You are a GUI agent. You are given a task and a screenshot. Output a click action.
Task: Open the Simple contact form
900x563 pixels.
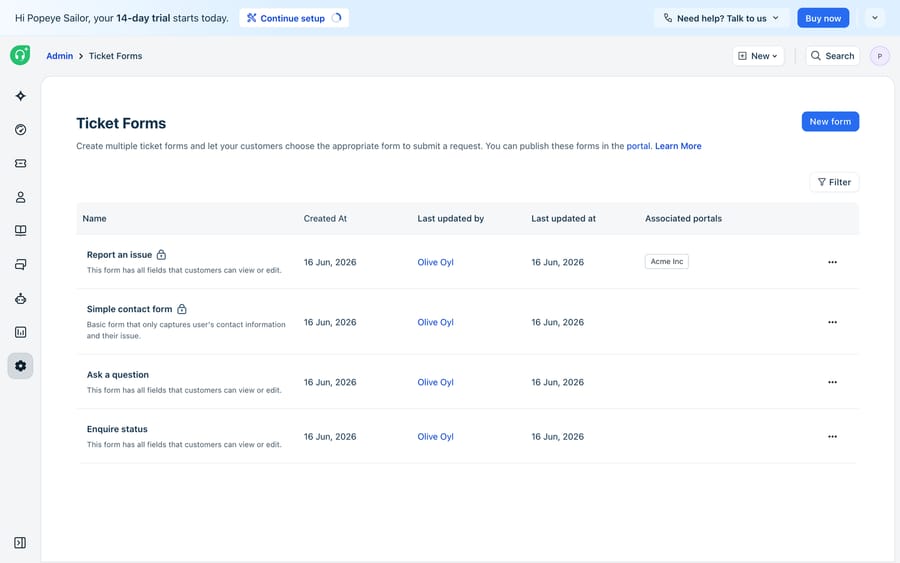coord(129,309)
